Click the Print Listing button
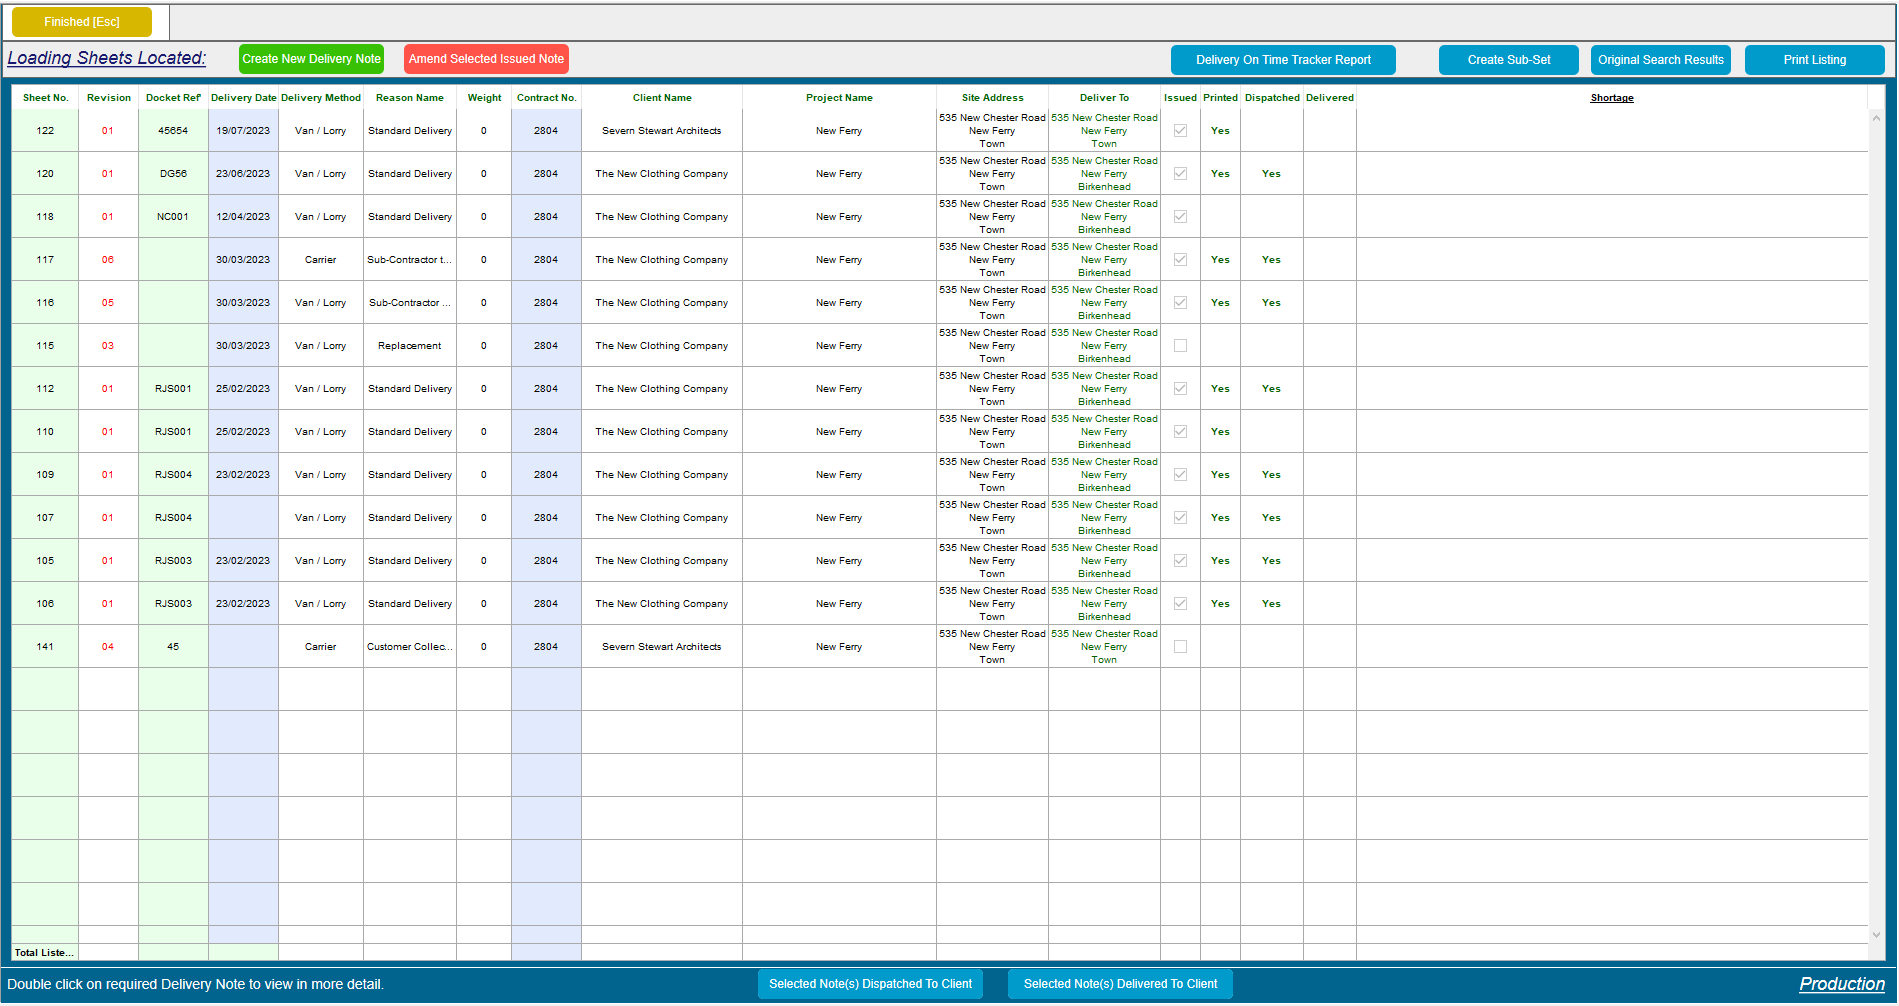This screenshot has width=1899, height=1006. [x=1814, y=60]
